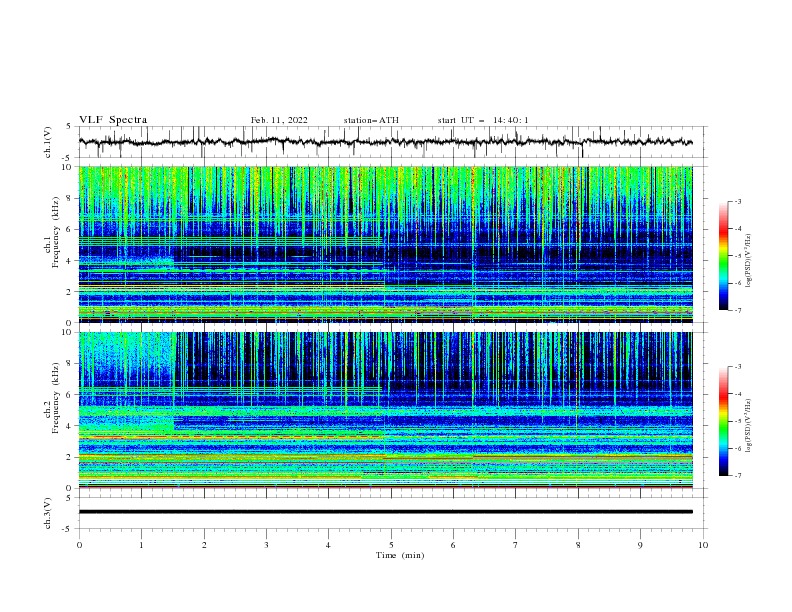Click the ch.1 PSD color scale bar

[x=724, y=256]
